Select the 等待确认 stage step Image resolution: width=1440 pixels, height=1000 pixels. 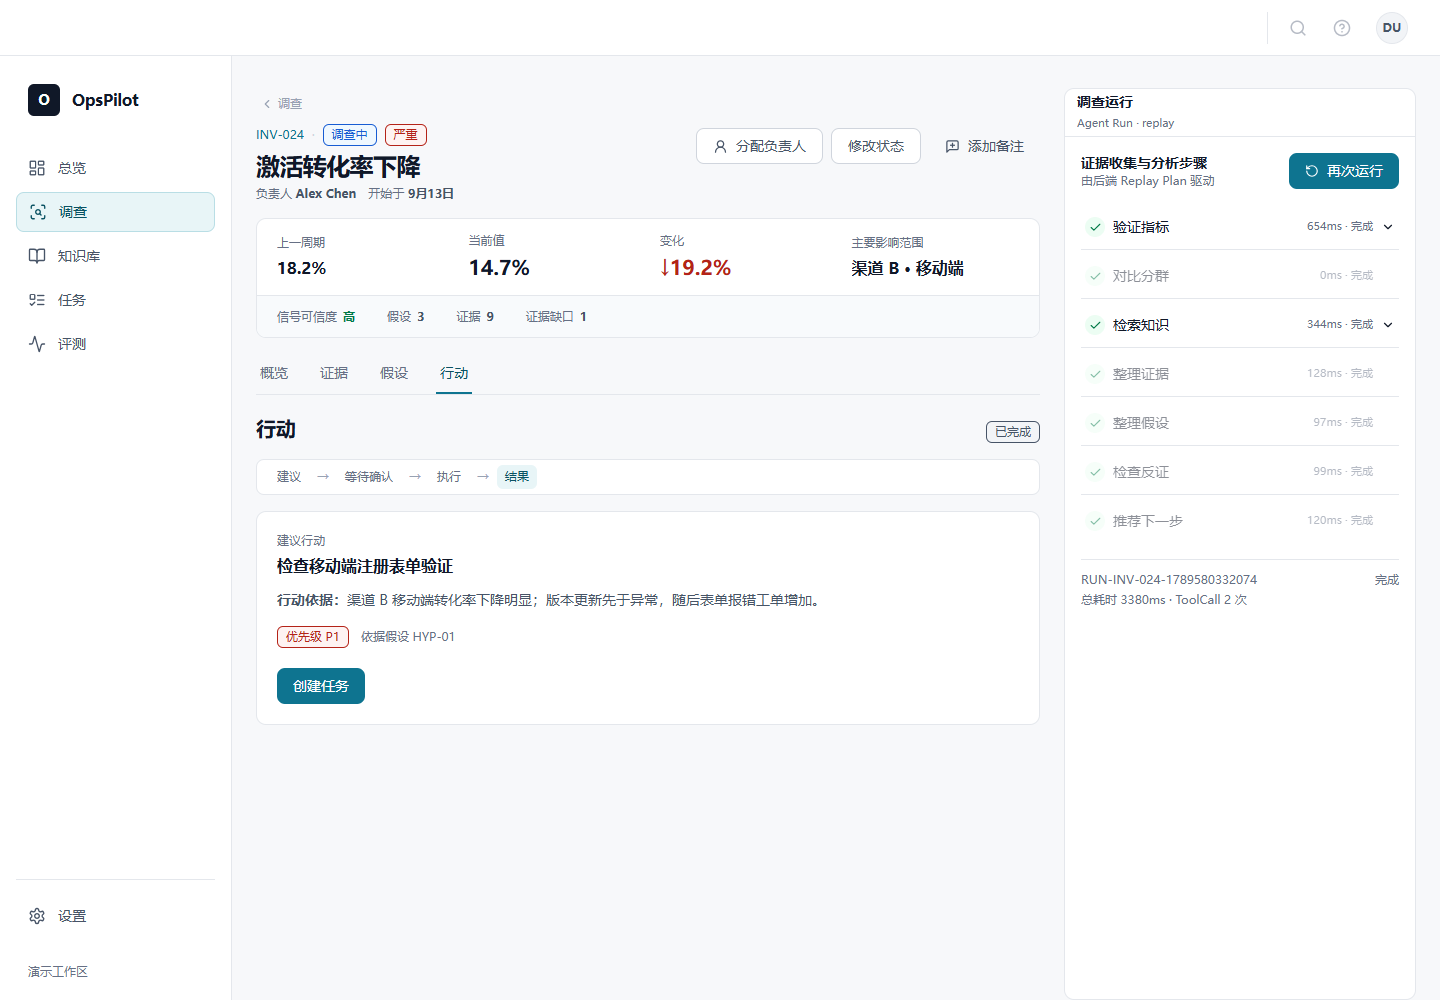pos(369,477)
